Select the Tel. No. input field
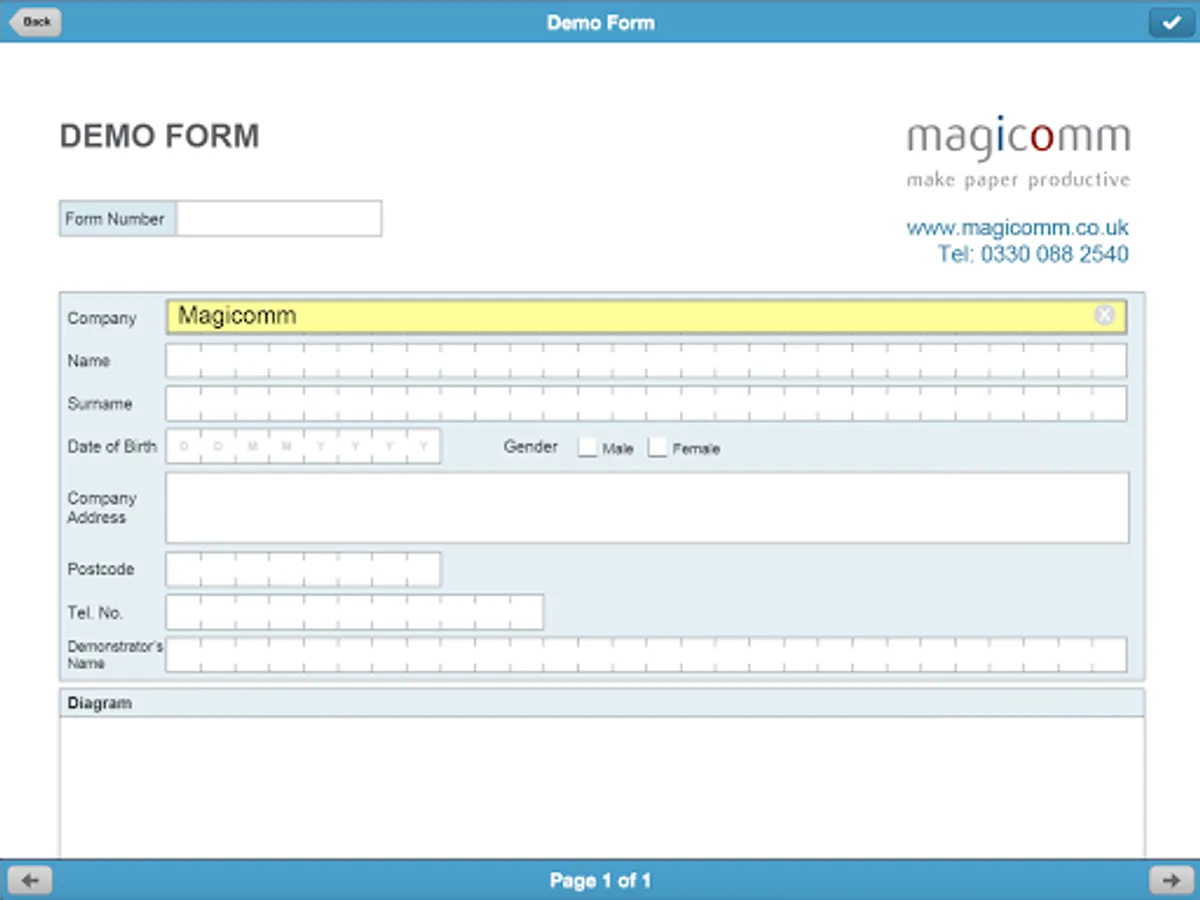 click(x=355, y=612)
